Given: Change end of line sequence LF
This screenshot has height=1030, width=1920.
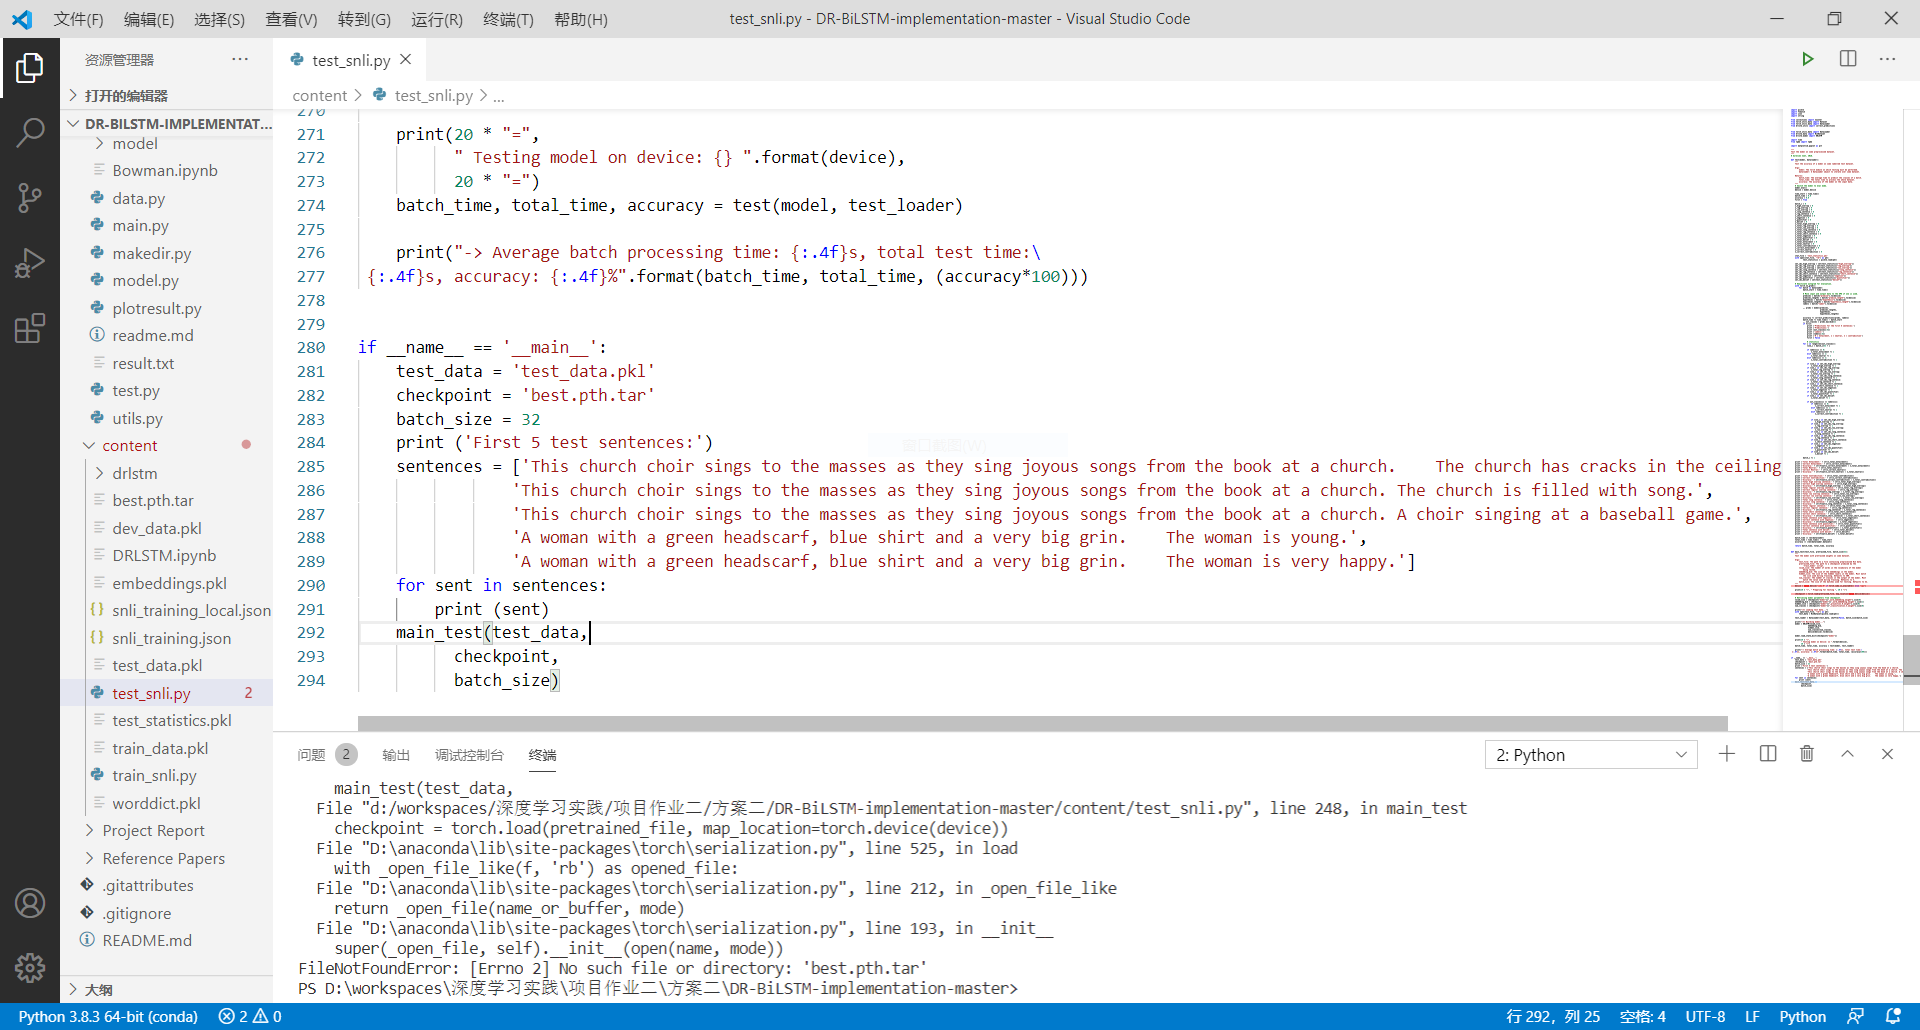Looking at the screenshot, I should 1752,1016.
